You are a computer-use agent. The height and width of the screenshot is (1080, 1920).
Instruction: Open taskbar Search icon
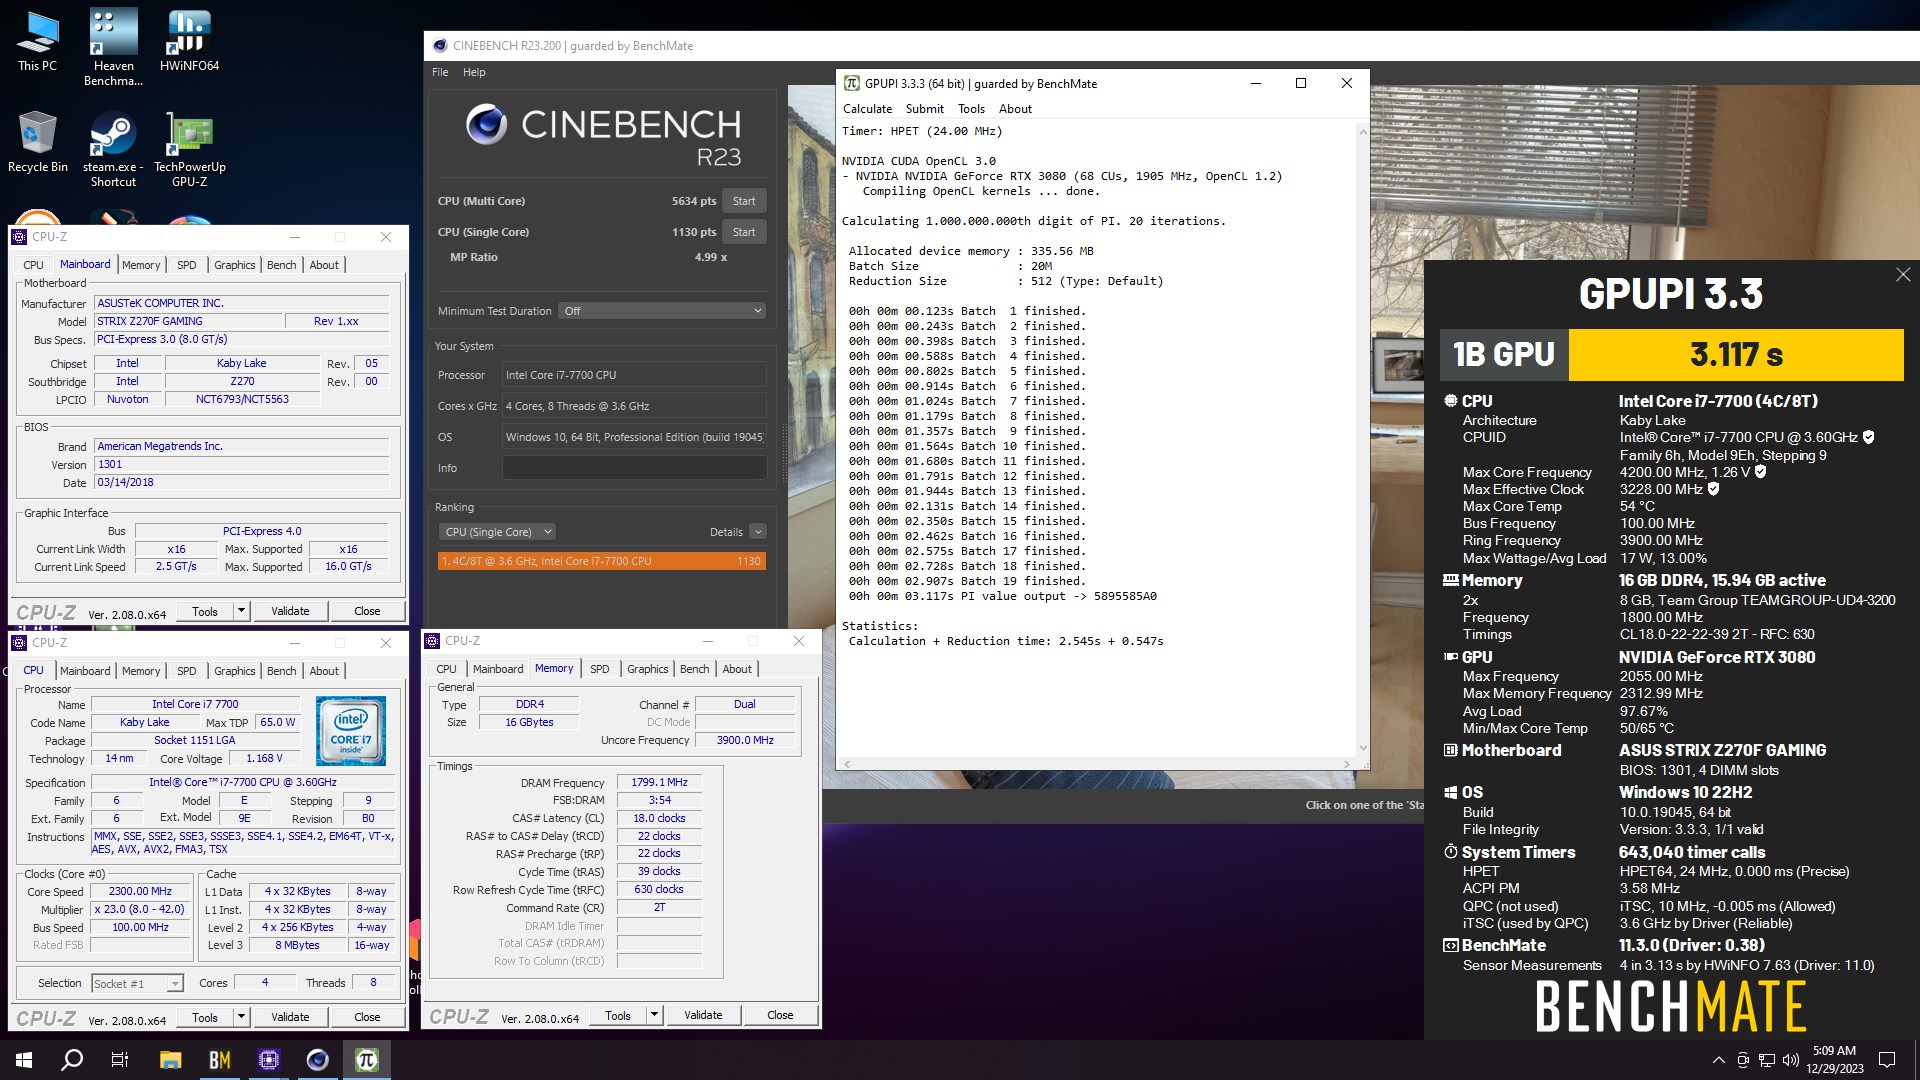72,1060
